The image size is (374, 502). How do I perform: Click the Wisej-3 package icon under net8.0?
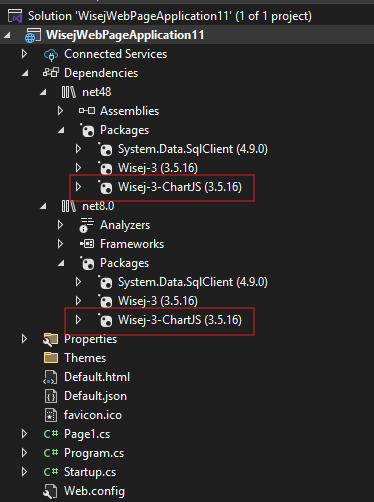tap(105, 301)
